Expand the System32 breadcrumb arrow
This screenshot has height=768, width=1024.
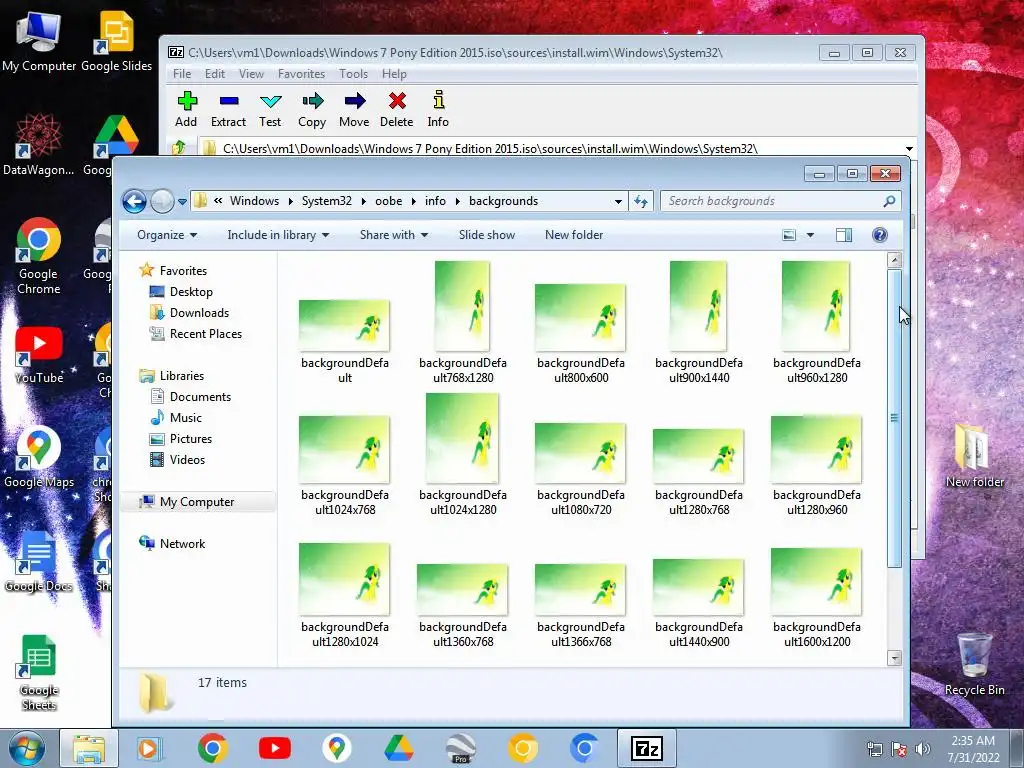tap(363, 201)
